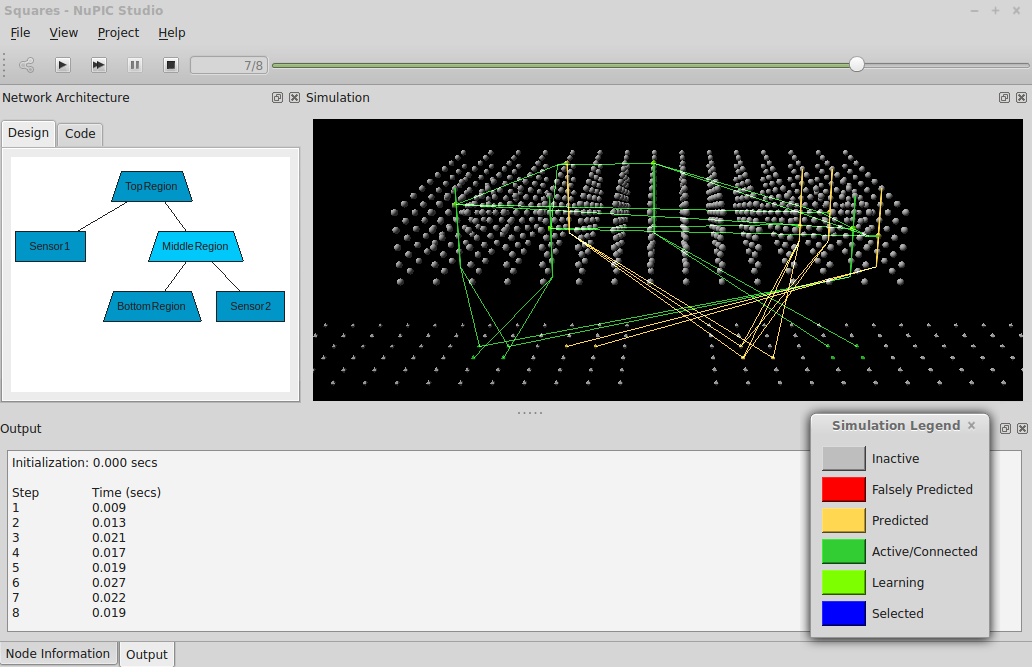Viewport: 1032px width, 667px height.
Task: Open the View menu
Action: 64,33
